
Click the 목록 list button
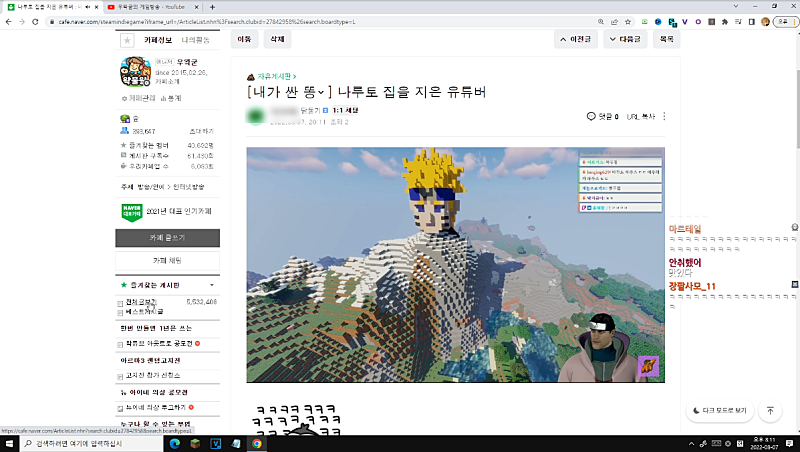pyautogui.click(x=666, y=40)
